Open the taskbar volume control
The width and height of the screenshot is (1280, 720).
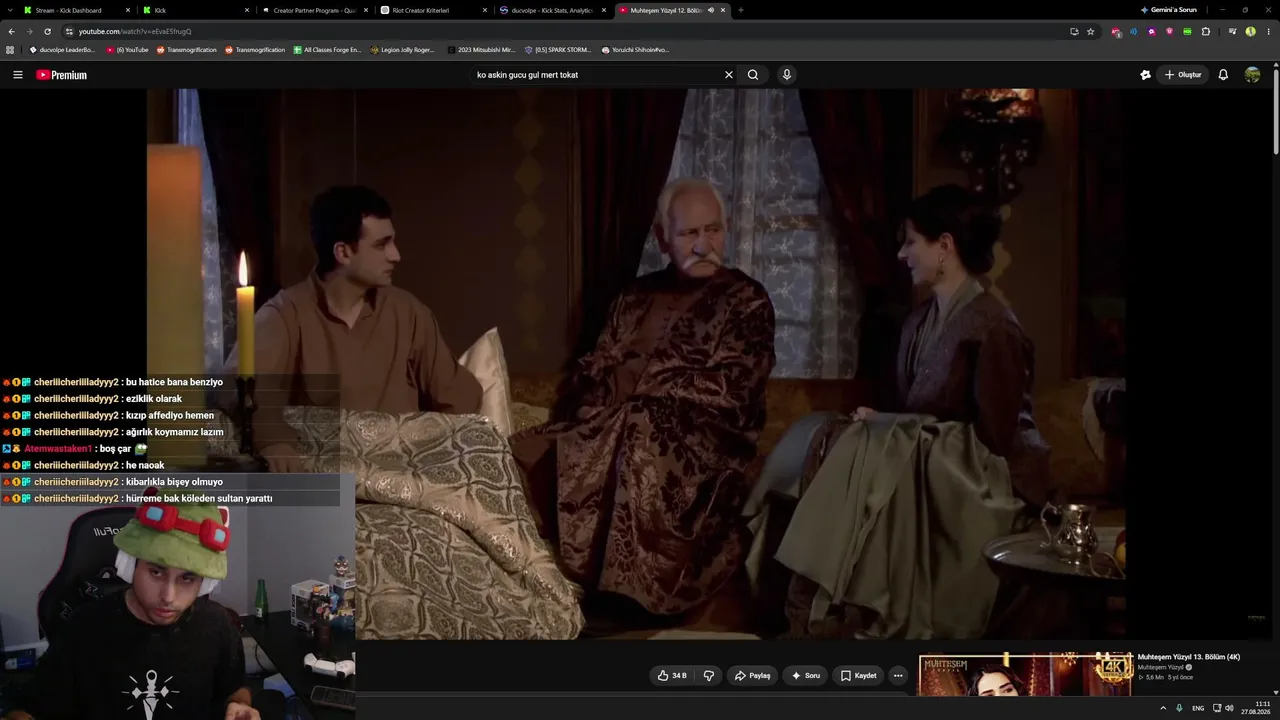click(1230, 708)
